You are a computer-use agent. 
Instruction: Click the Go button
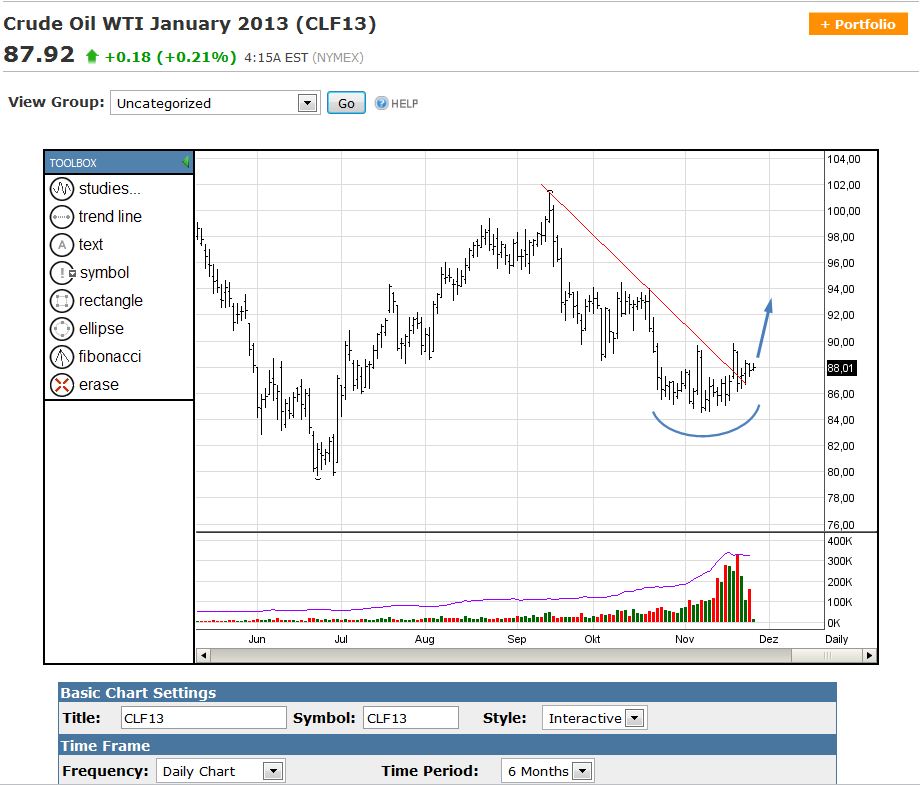[x=346, y=103]
